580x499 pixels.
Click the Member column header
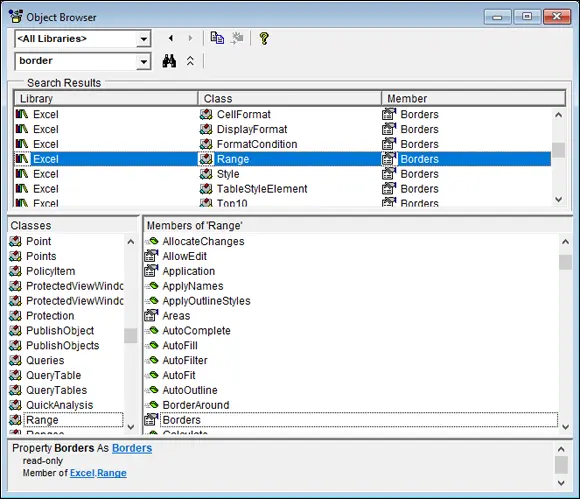pyautogui.click(x=473, y=98)
